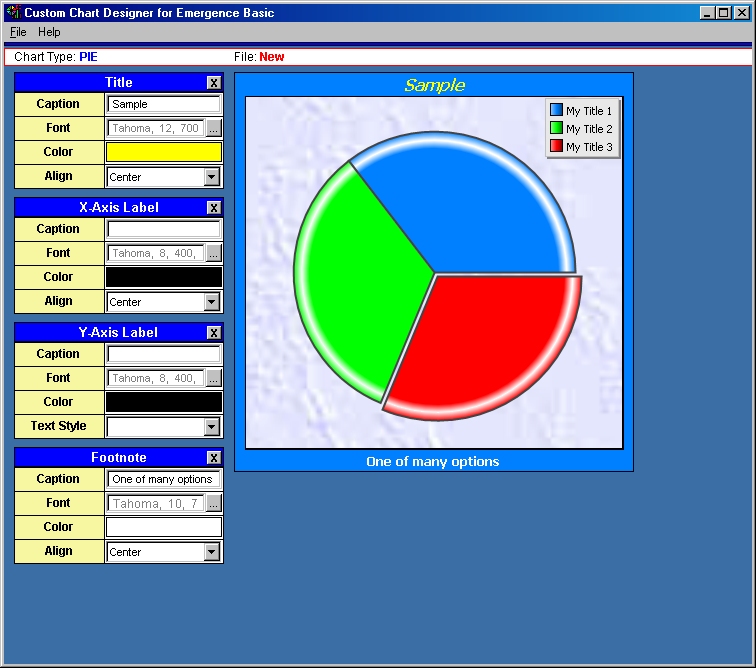The height and width of the screenshot is (668, 756).
Task: Open font picker for Y-Axis Label
Action: click(214, 378)
